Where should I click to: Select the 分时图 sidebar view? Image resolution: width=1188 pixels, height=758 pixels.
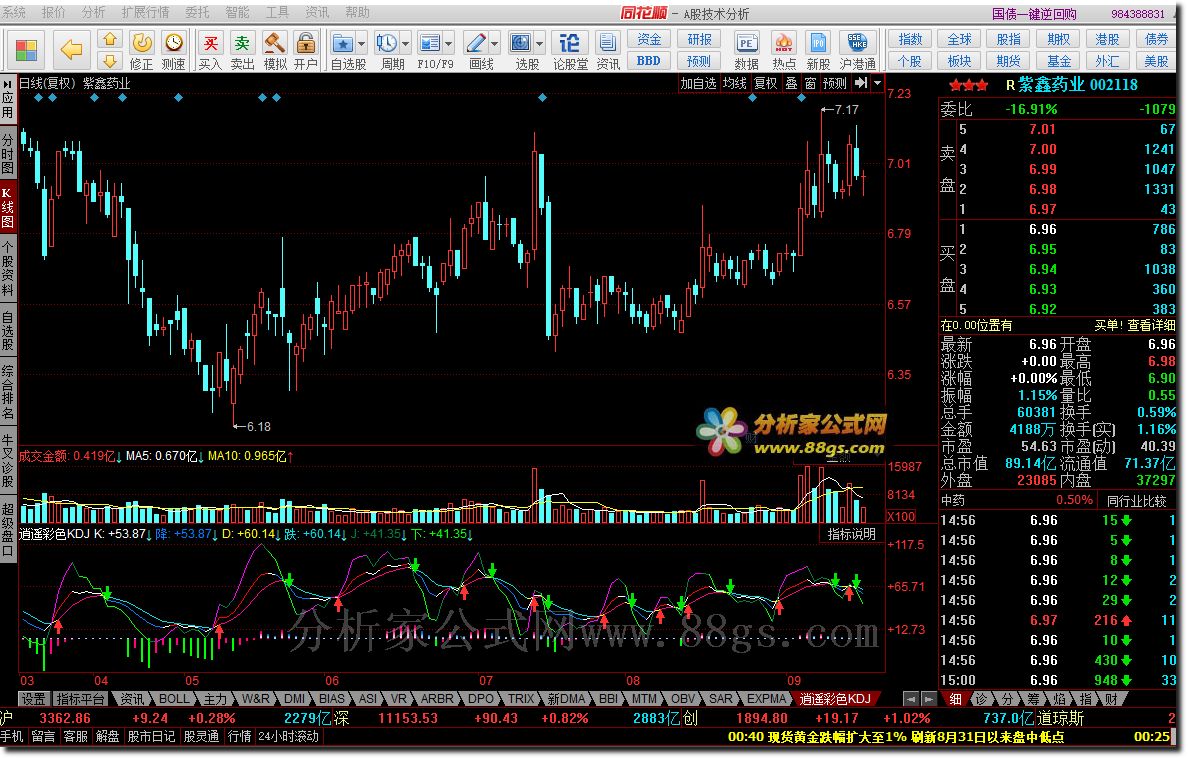8,153
